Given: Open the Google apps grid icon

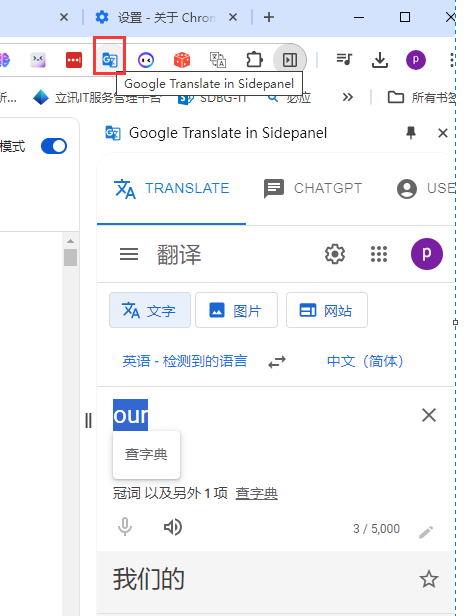Looking at the screenshot, I should tap(379, 254).
